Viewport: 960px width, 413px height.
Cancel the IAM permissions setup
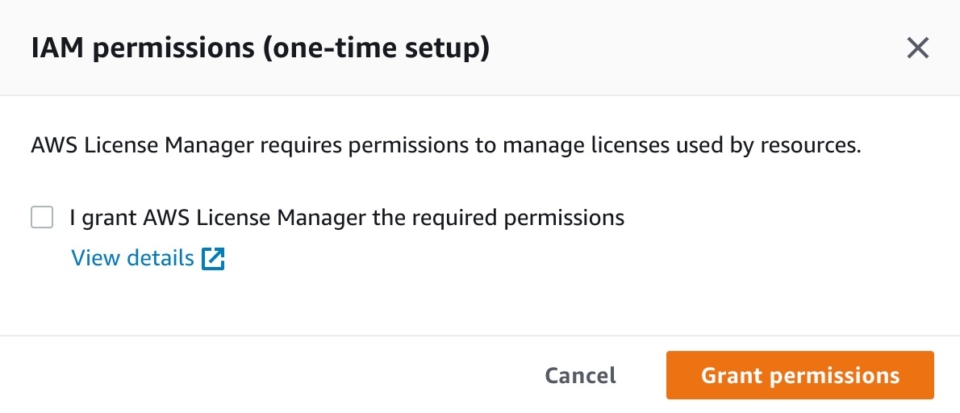coord(580,375)
